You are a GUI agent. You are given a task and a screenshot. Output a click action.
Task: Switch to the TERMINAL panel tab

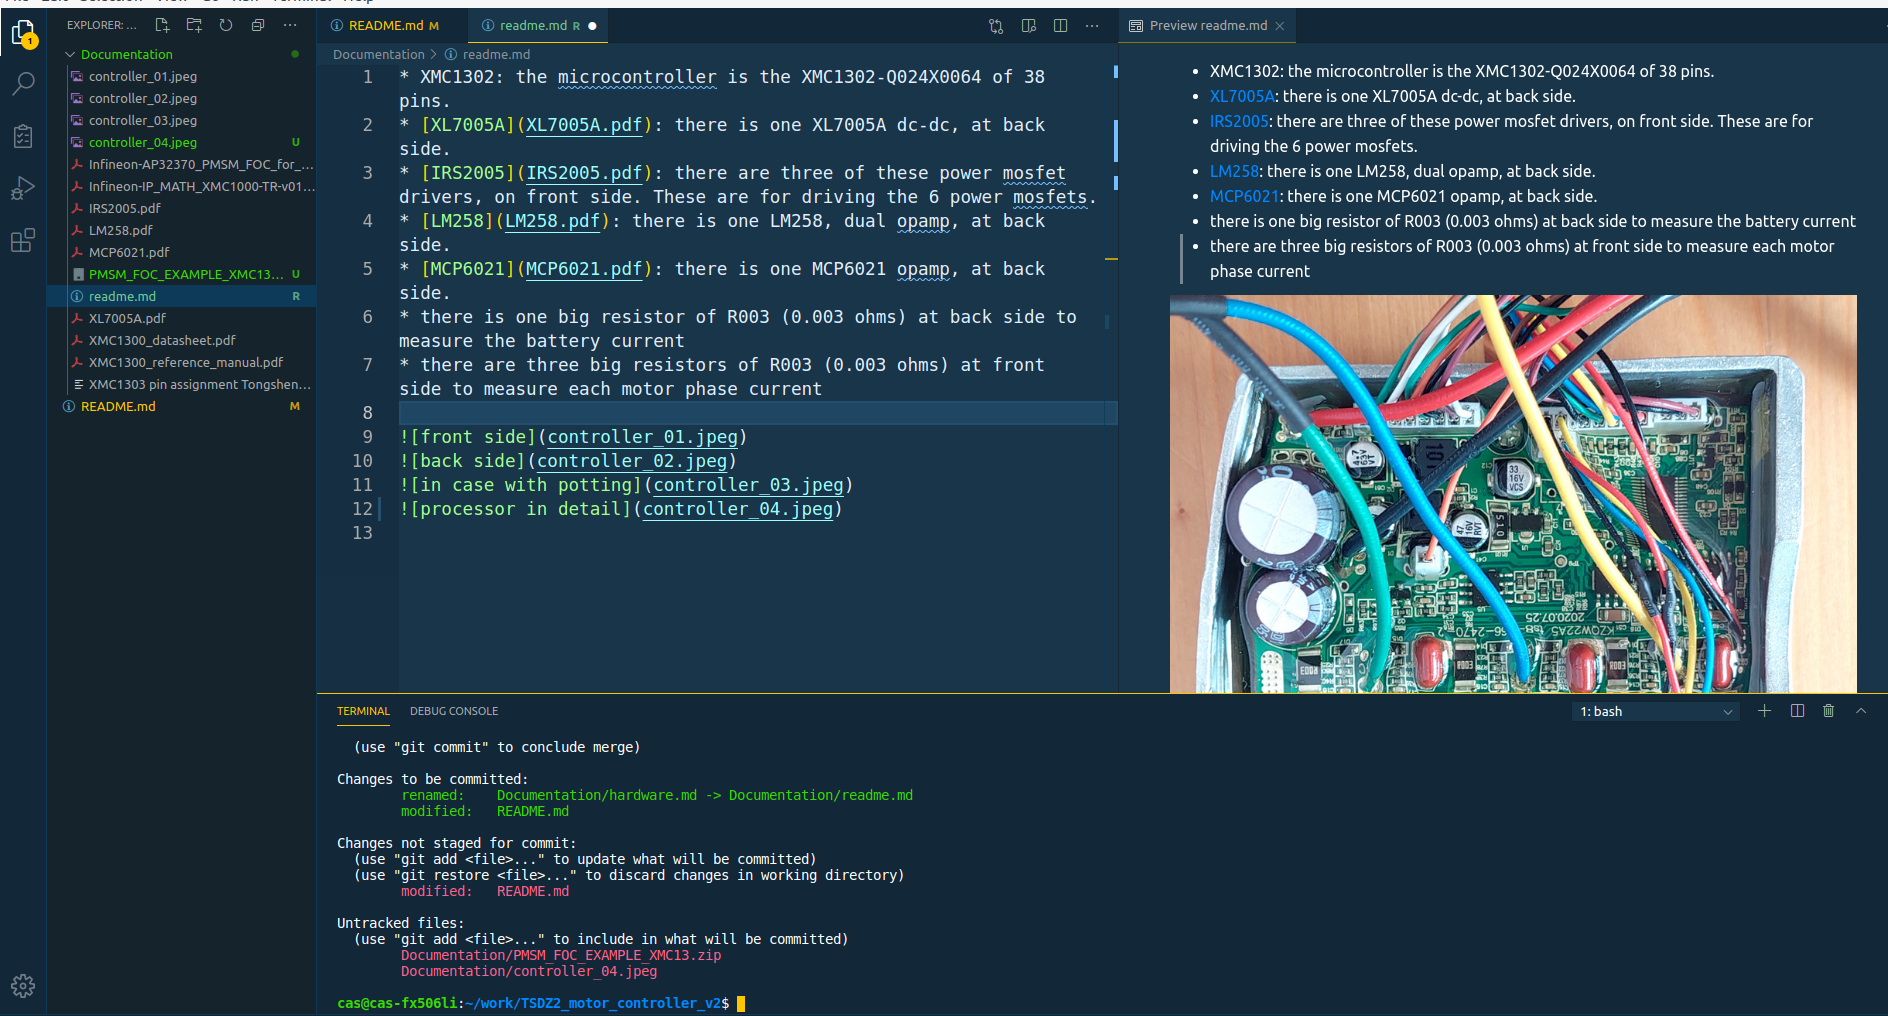click(363, 711)
